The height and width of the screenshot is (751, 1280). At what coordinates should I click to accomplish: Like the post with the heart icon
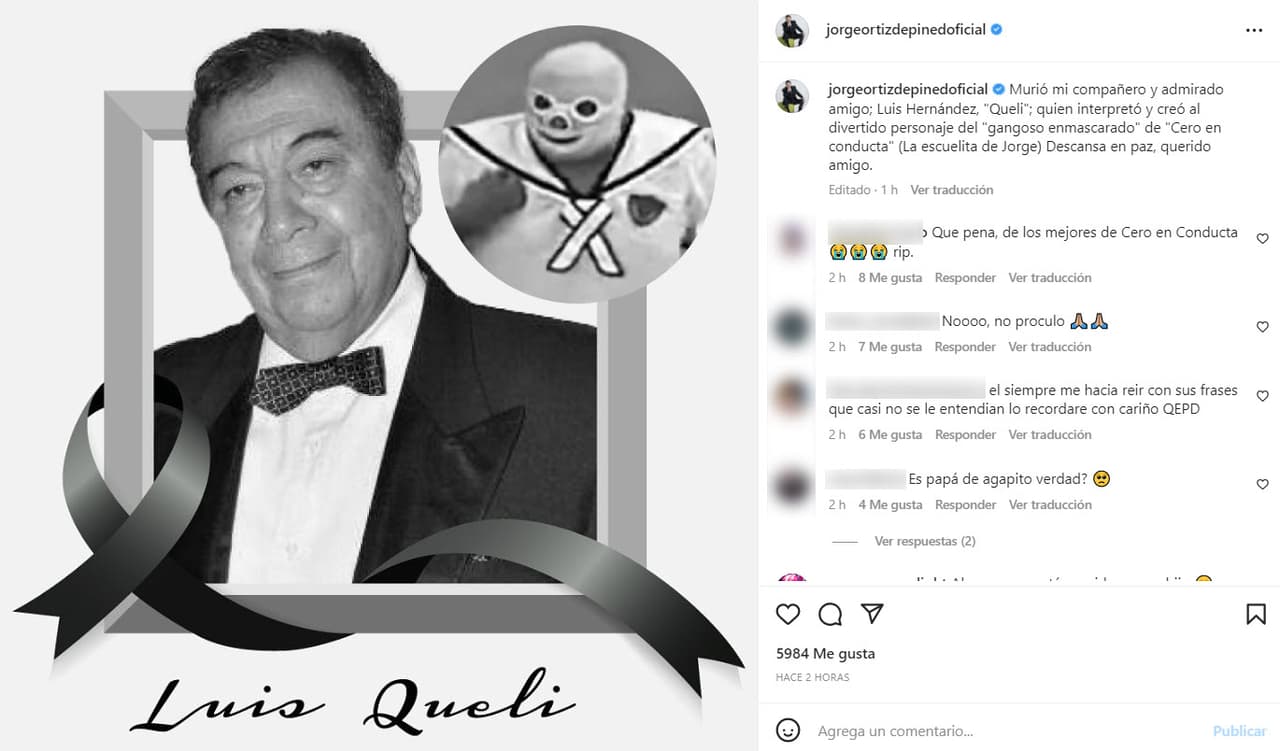coord(788,614)
